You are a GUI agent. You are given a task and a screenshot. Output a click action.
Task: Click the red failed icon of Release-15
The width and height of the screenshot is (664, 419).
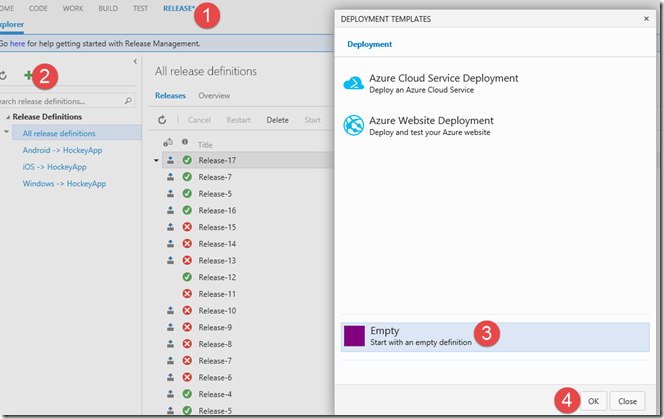tap(187, 227)
